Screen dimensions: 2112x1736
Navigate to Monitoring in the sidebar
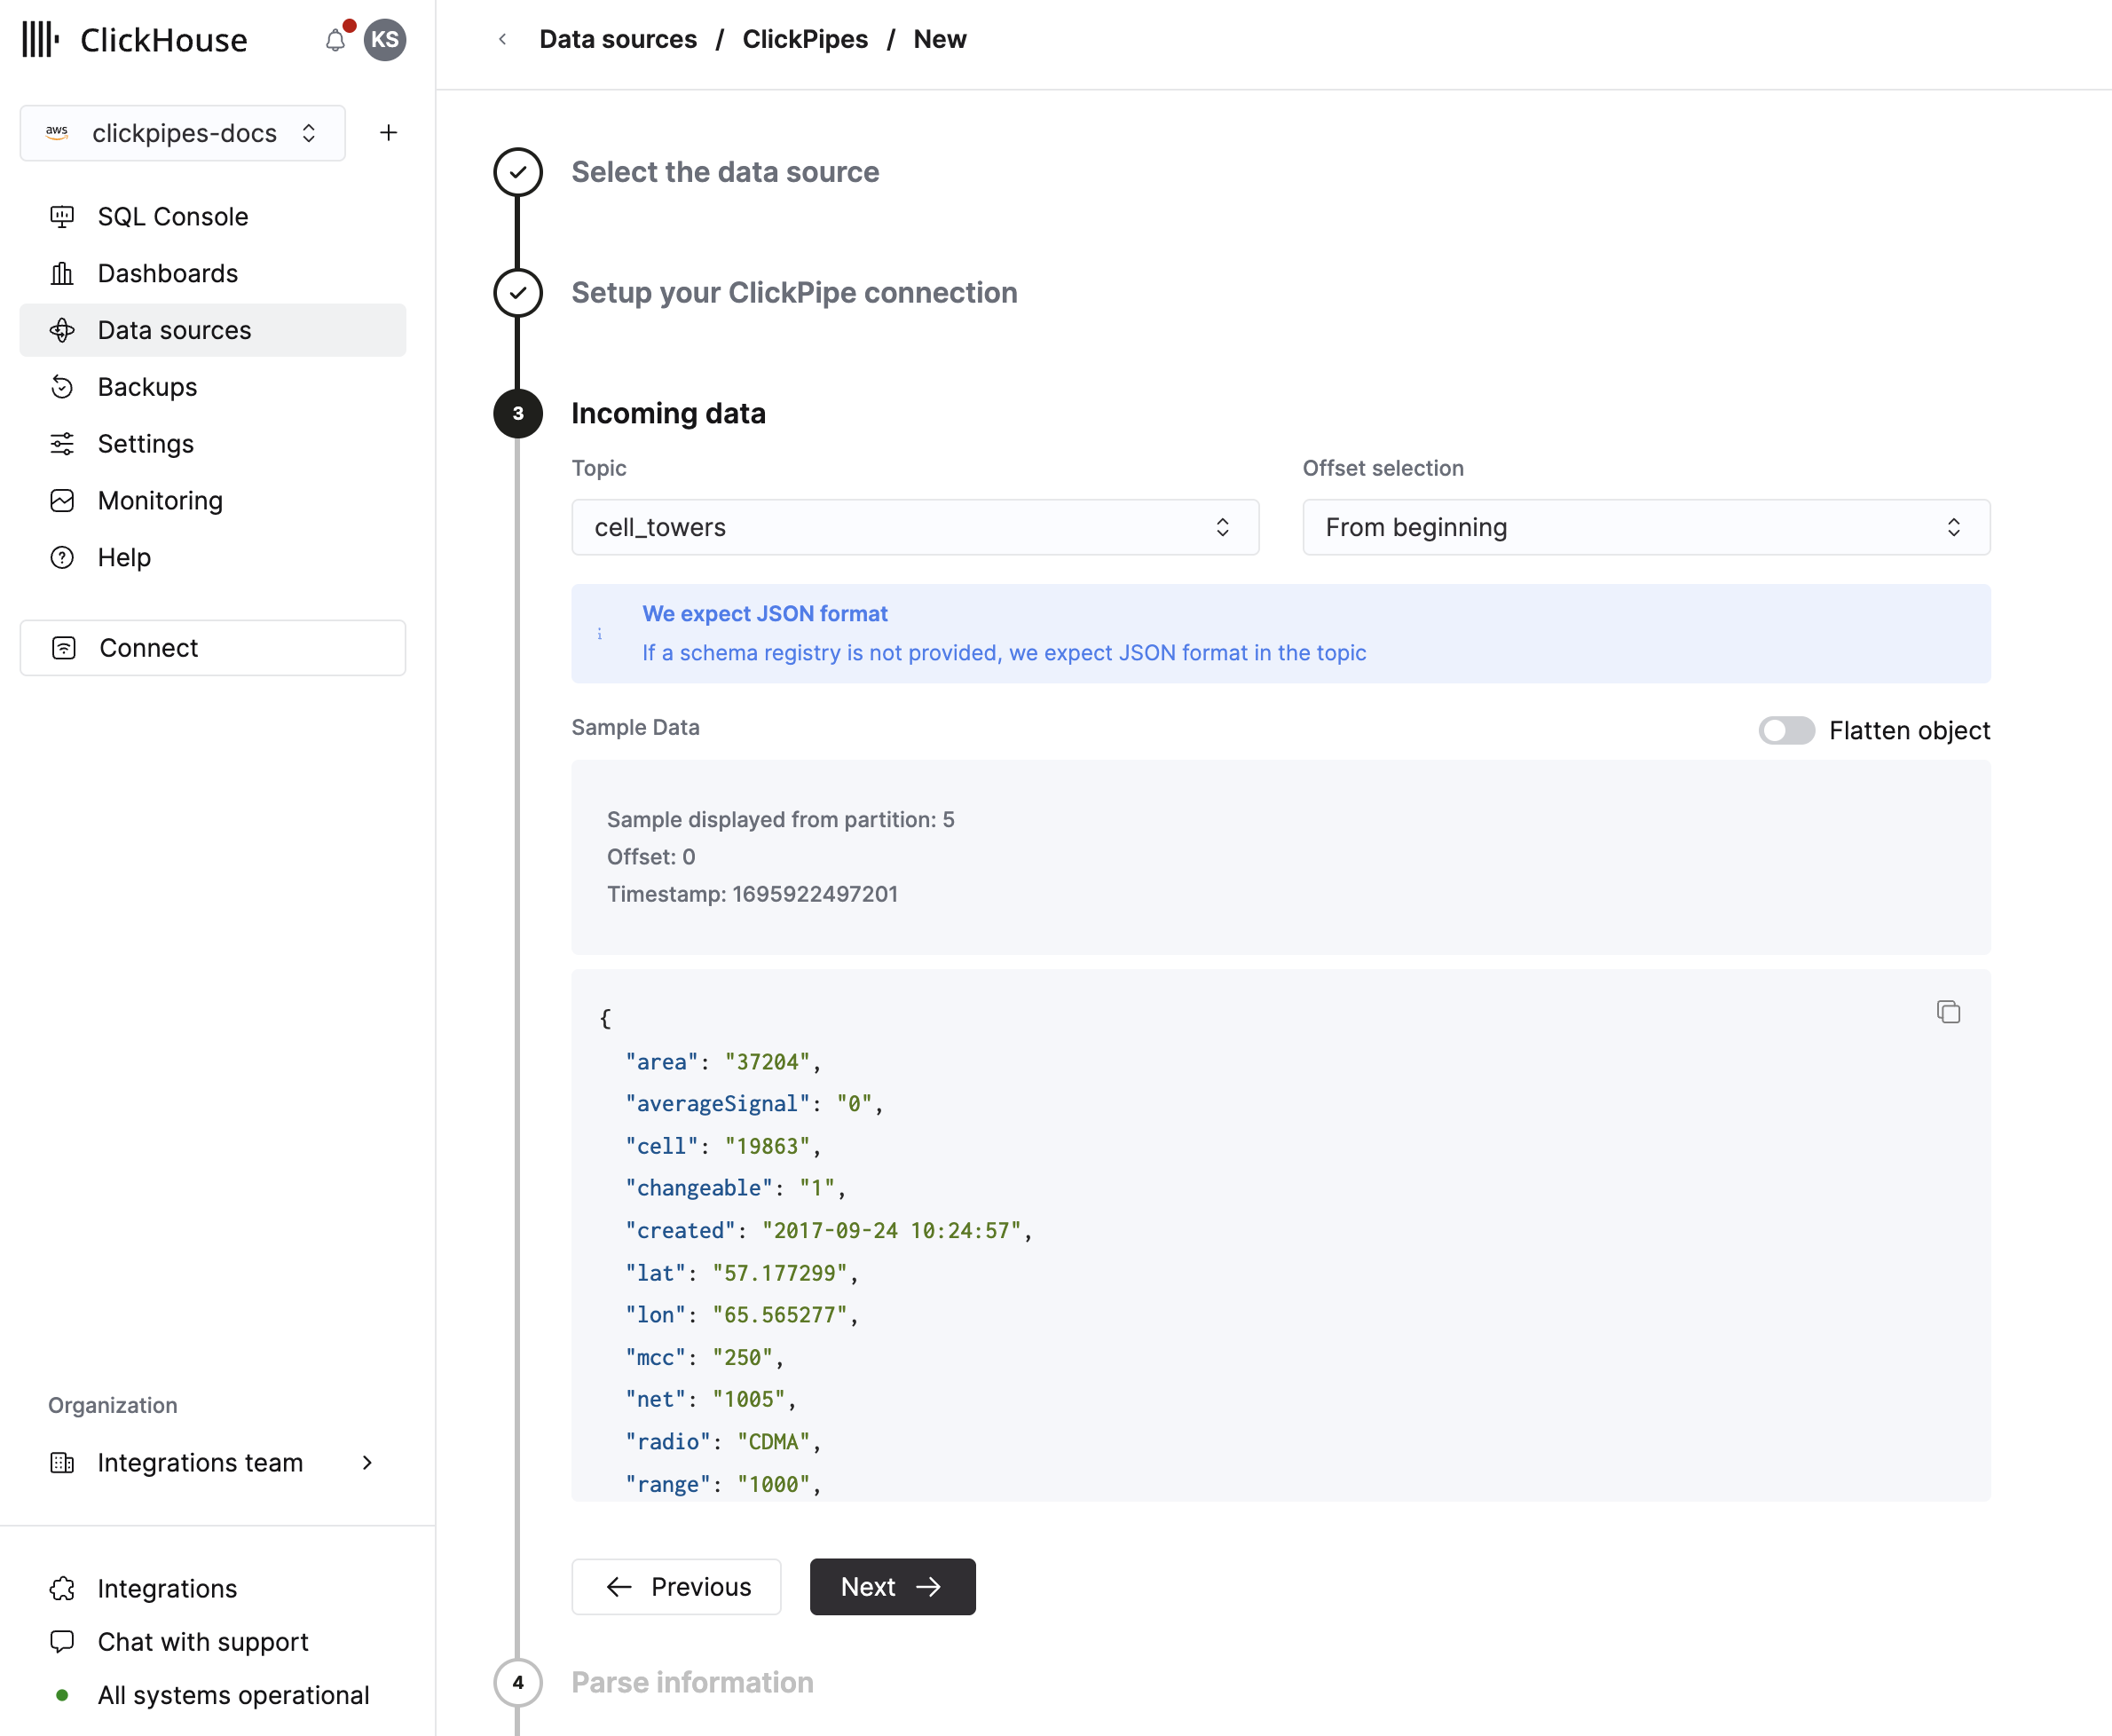point(160,500)
